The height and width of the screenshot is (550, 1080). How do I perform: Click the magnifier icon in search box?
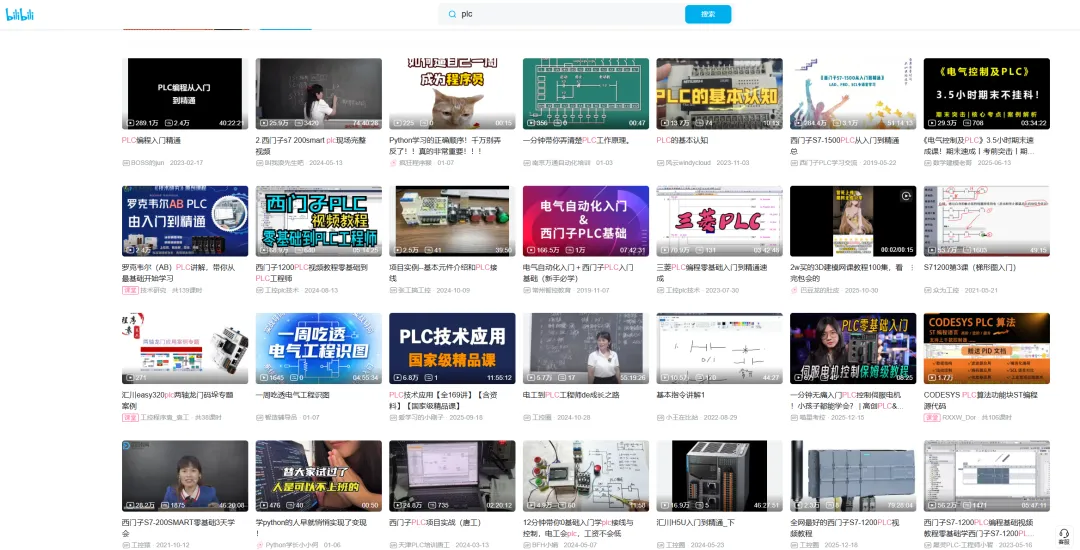coord(453,14)
